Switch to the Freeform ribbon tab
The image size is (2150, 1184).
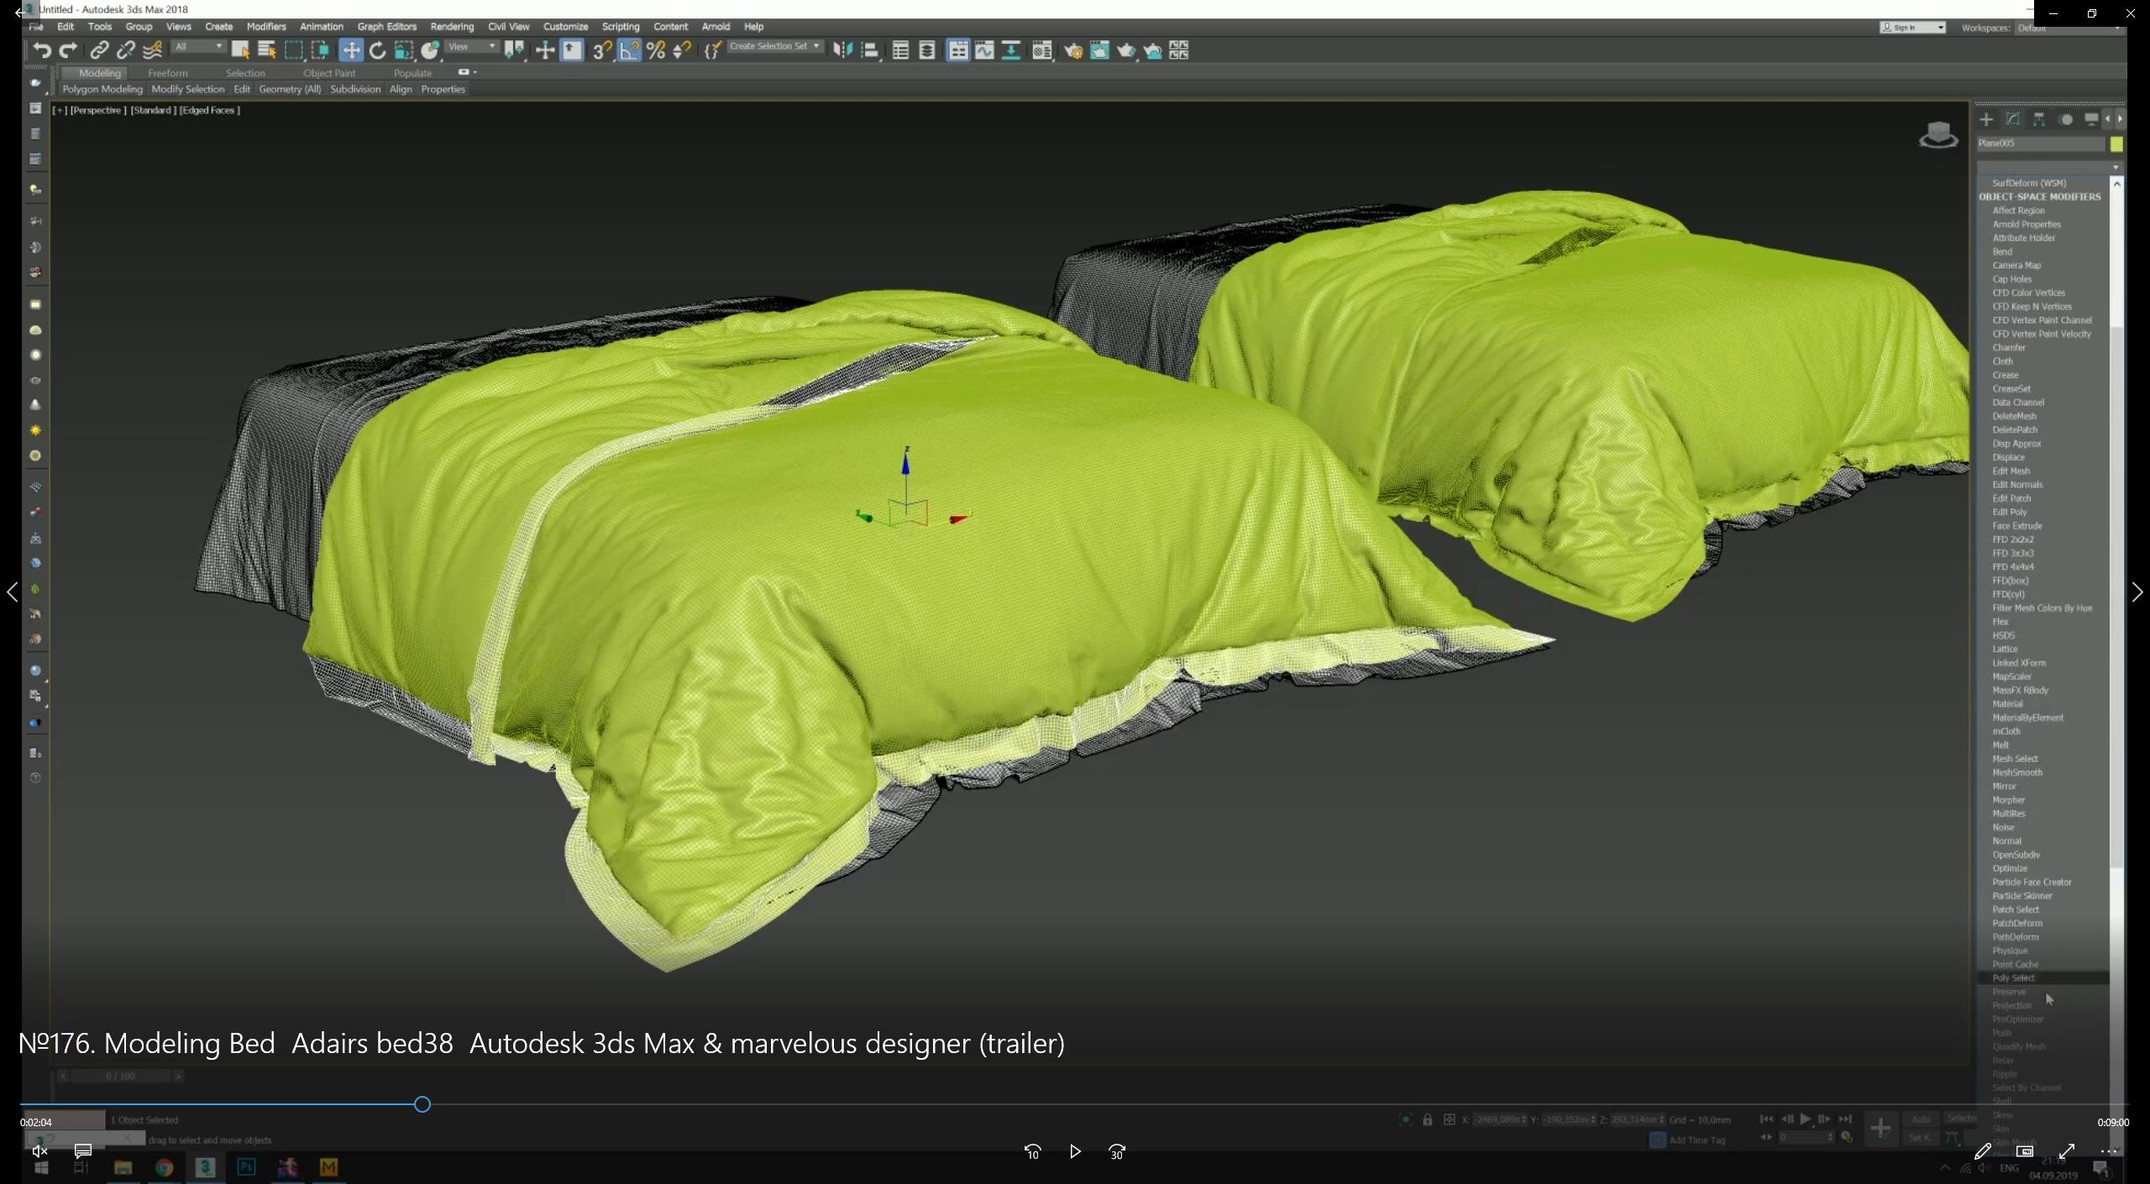(168, 73)
